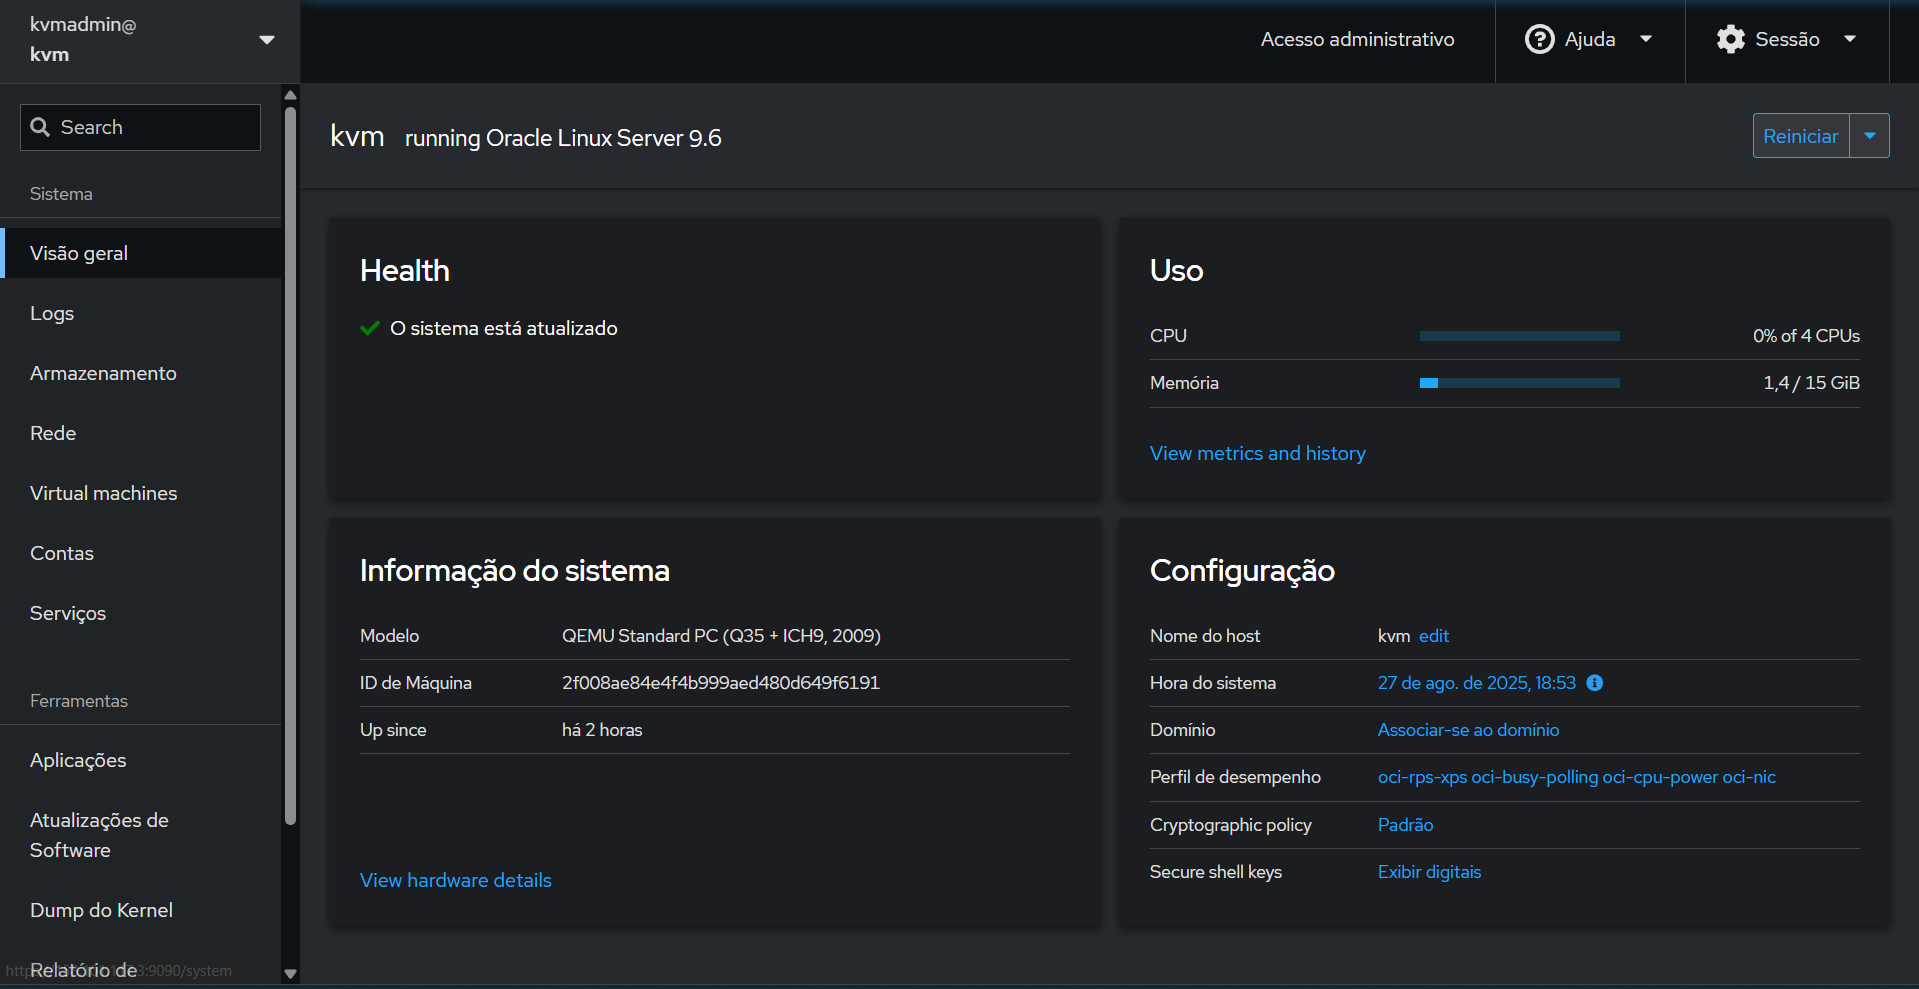
Task: Click '0% of 4 CPUs' value
Action: tap(1806, 336)
